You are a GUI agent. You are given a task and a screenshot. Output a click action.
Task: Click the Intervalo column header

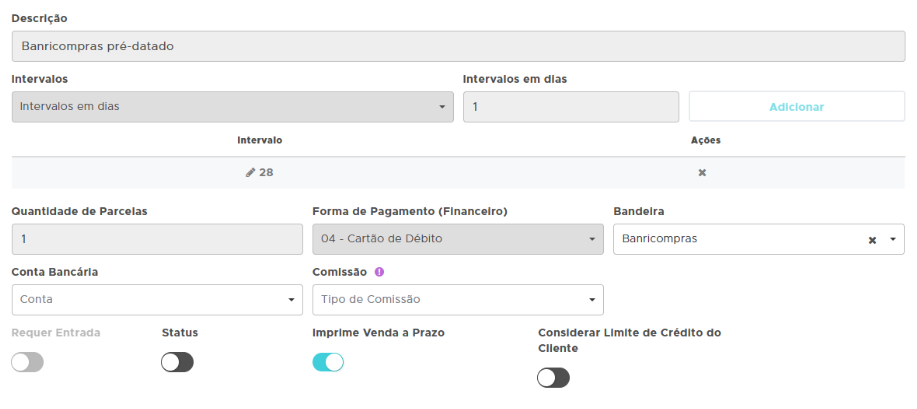click(x=260, y=140)
